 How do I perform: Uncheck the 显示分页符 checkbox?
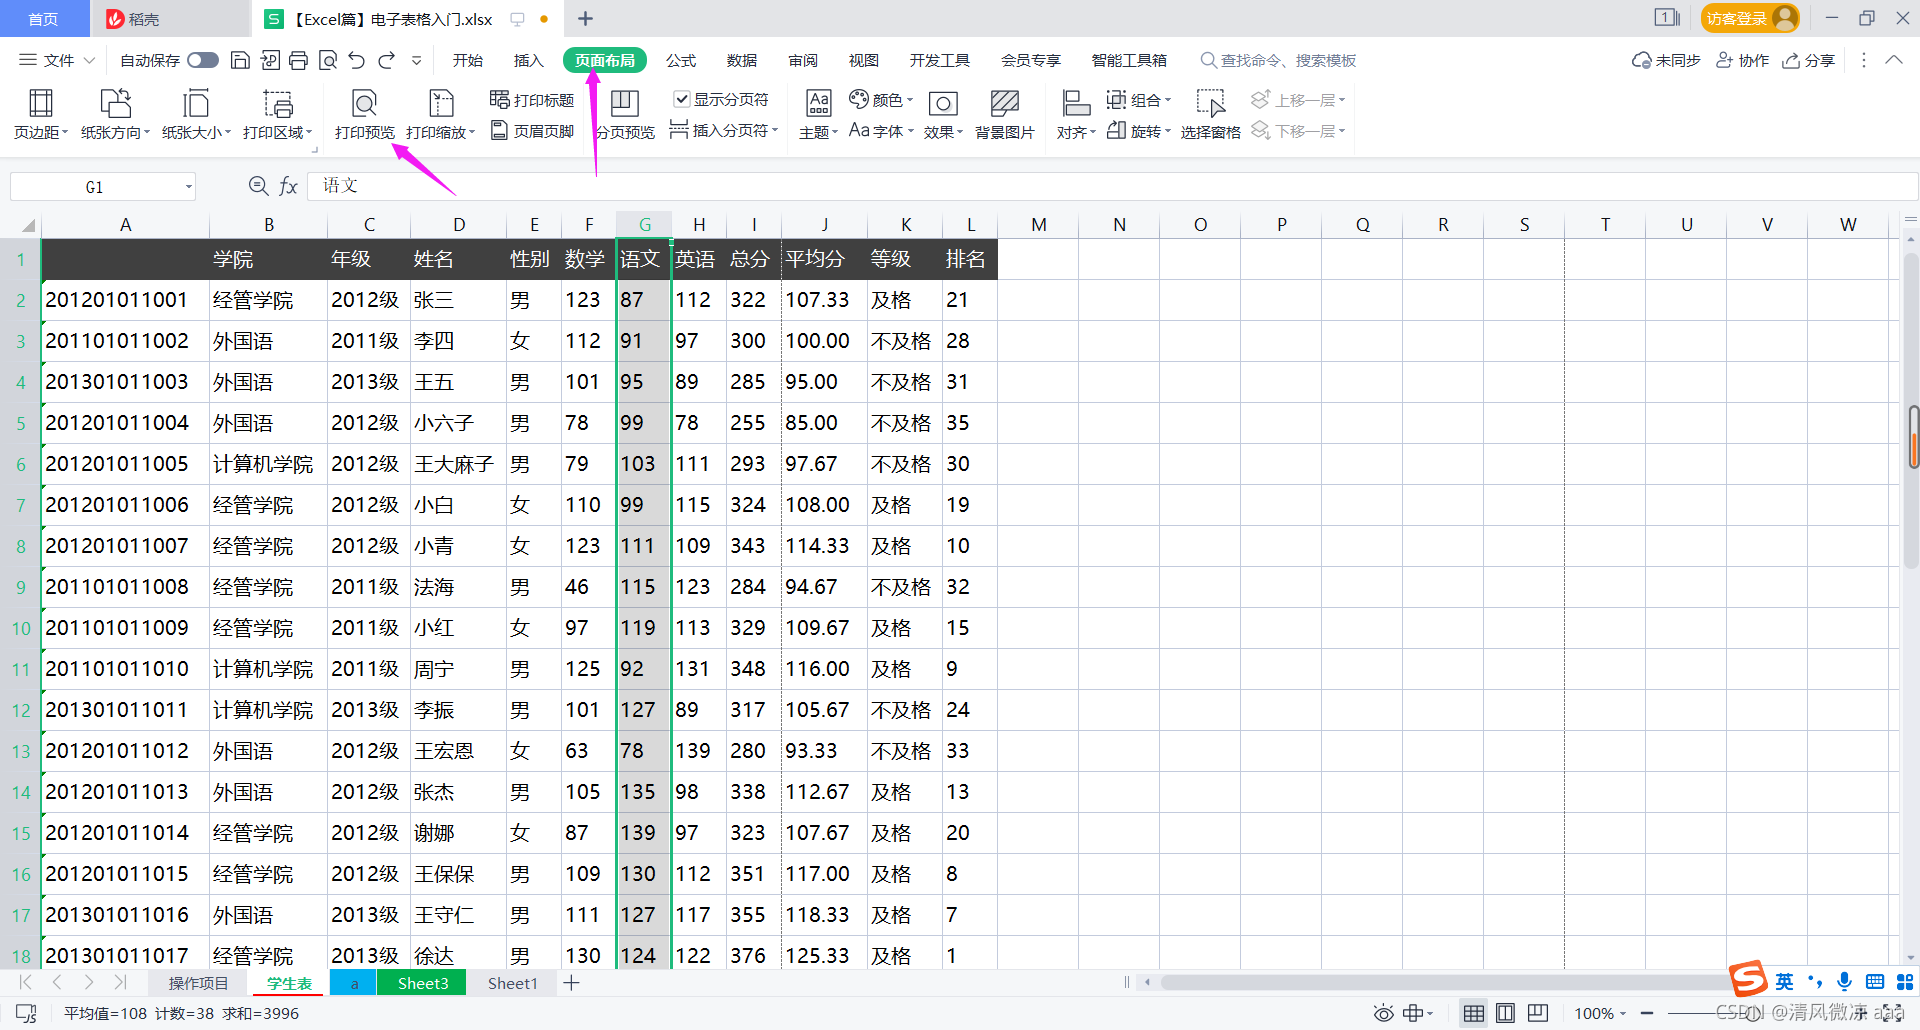click(x=682, y=99)
